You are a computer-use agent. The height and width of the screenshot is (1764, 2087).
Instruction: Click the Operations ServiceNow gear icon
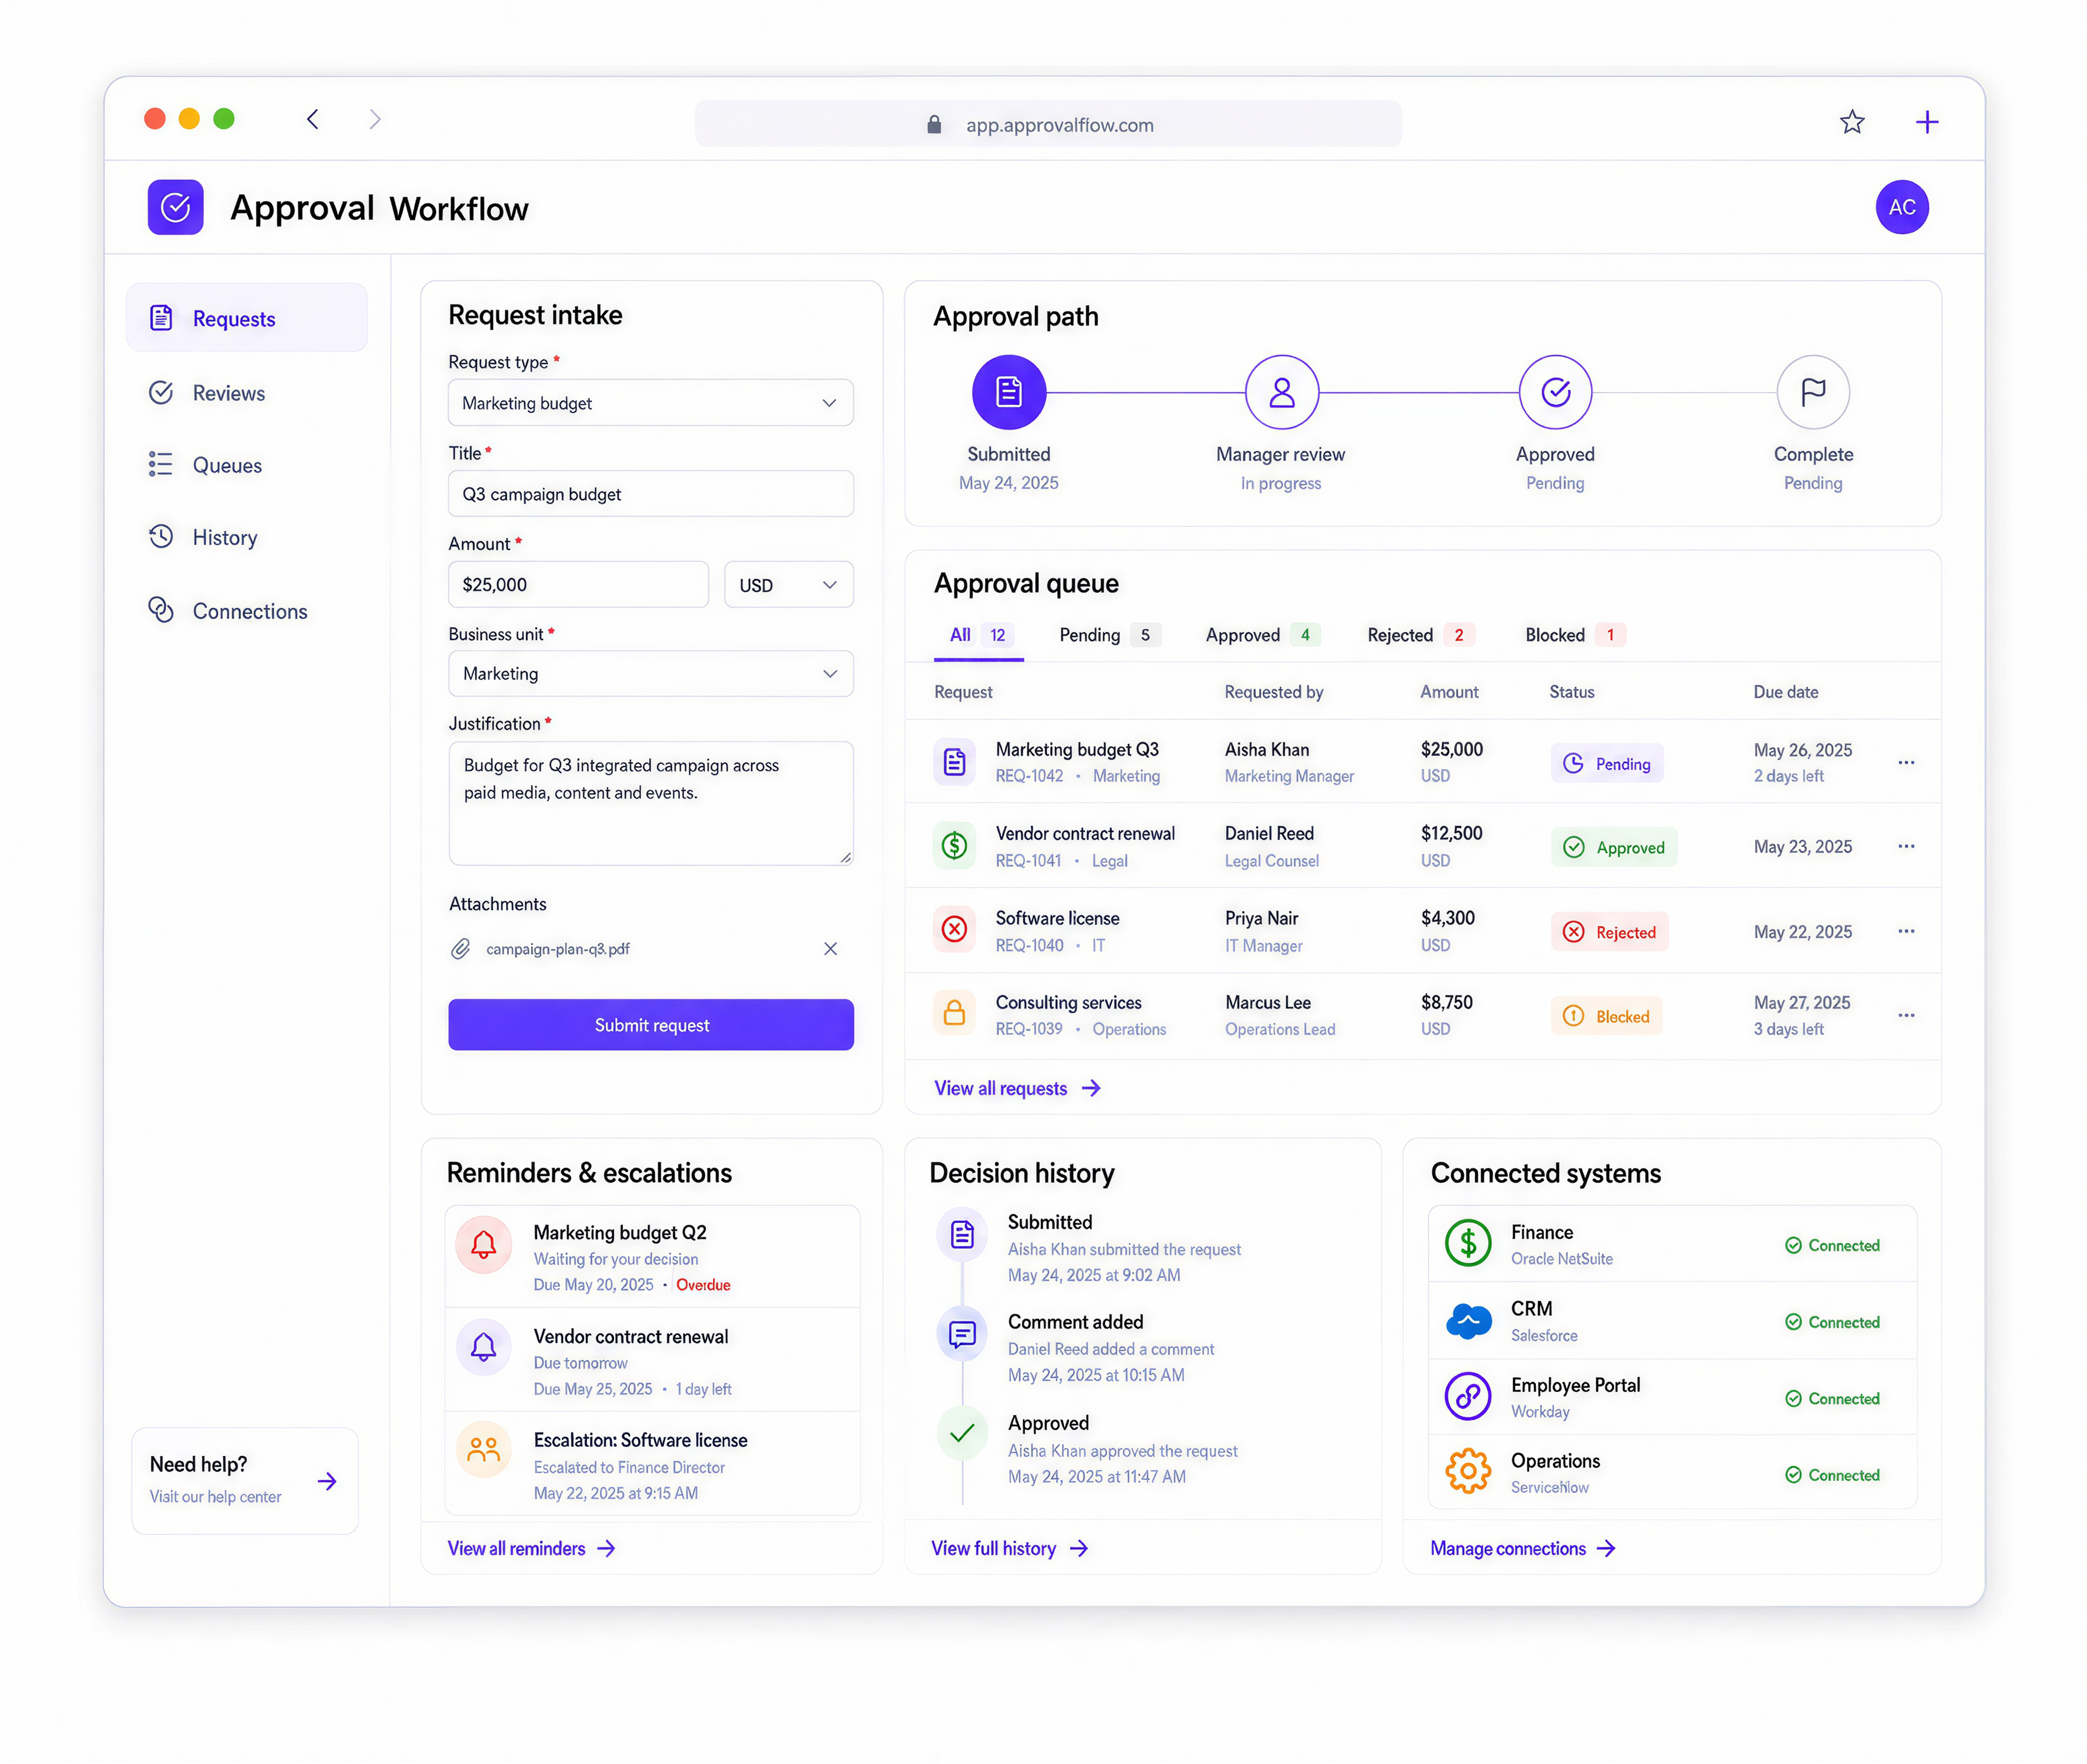click(x=1468, y=1471)
